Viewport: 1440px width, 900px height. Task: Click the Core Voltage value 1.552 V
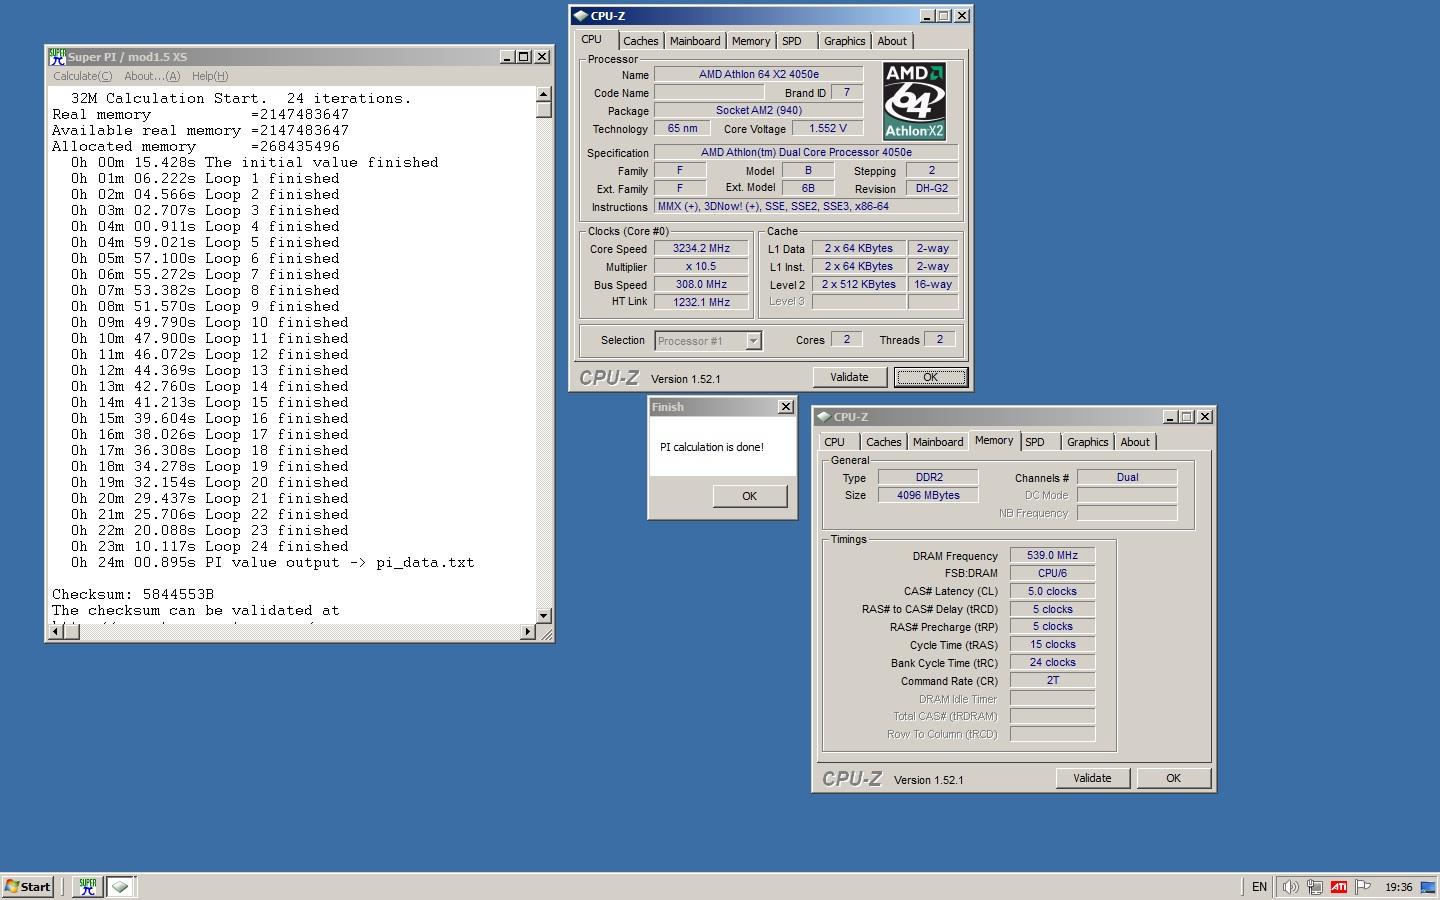(x=827, y=128)
